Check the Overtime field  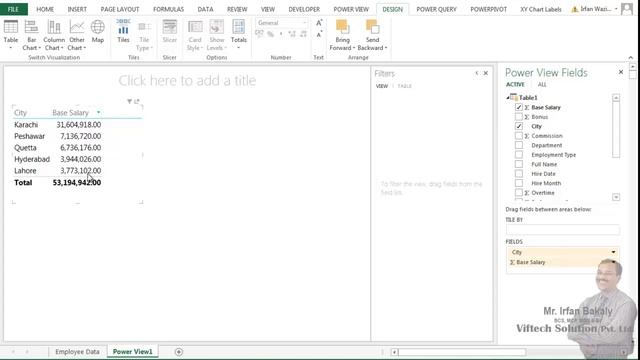click(519, 192)
